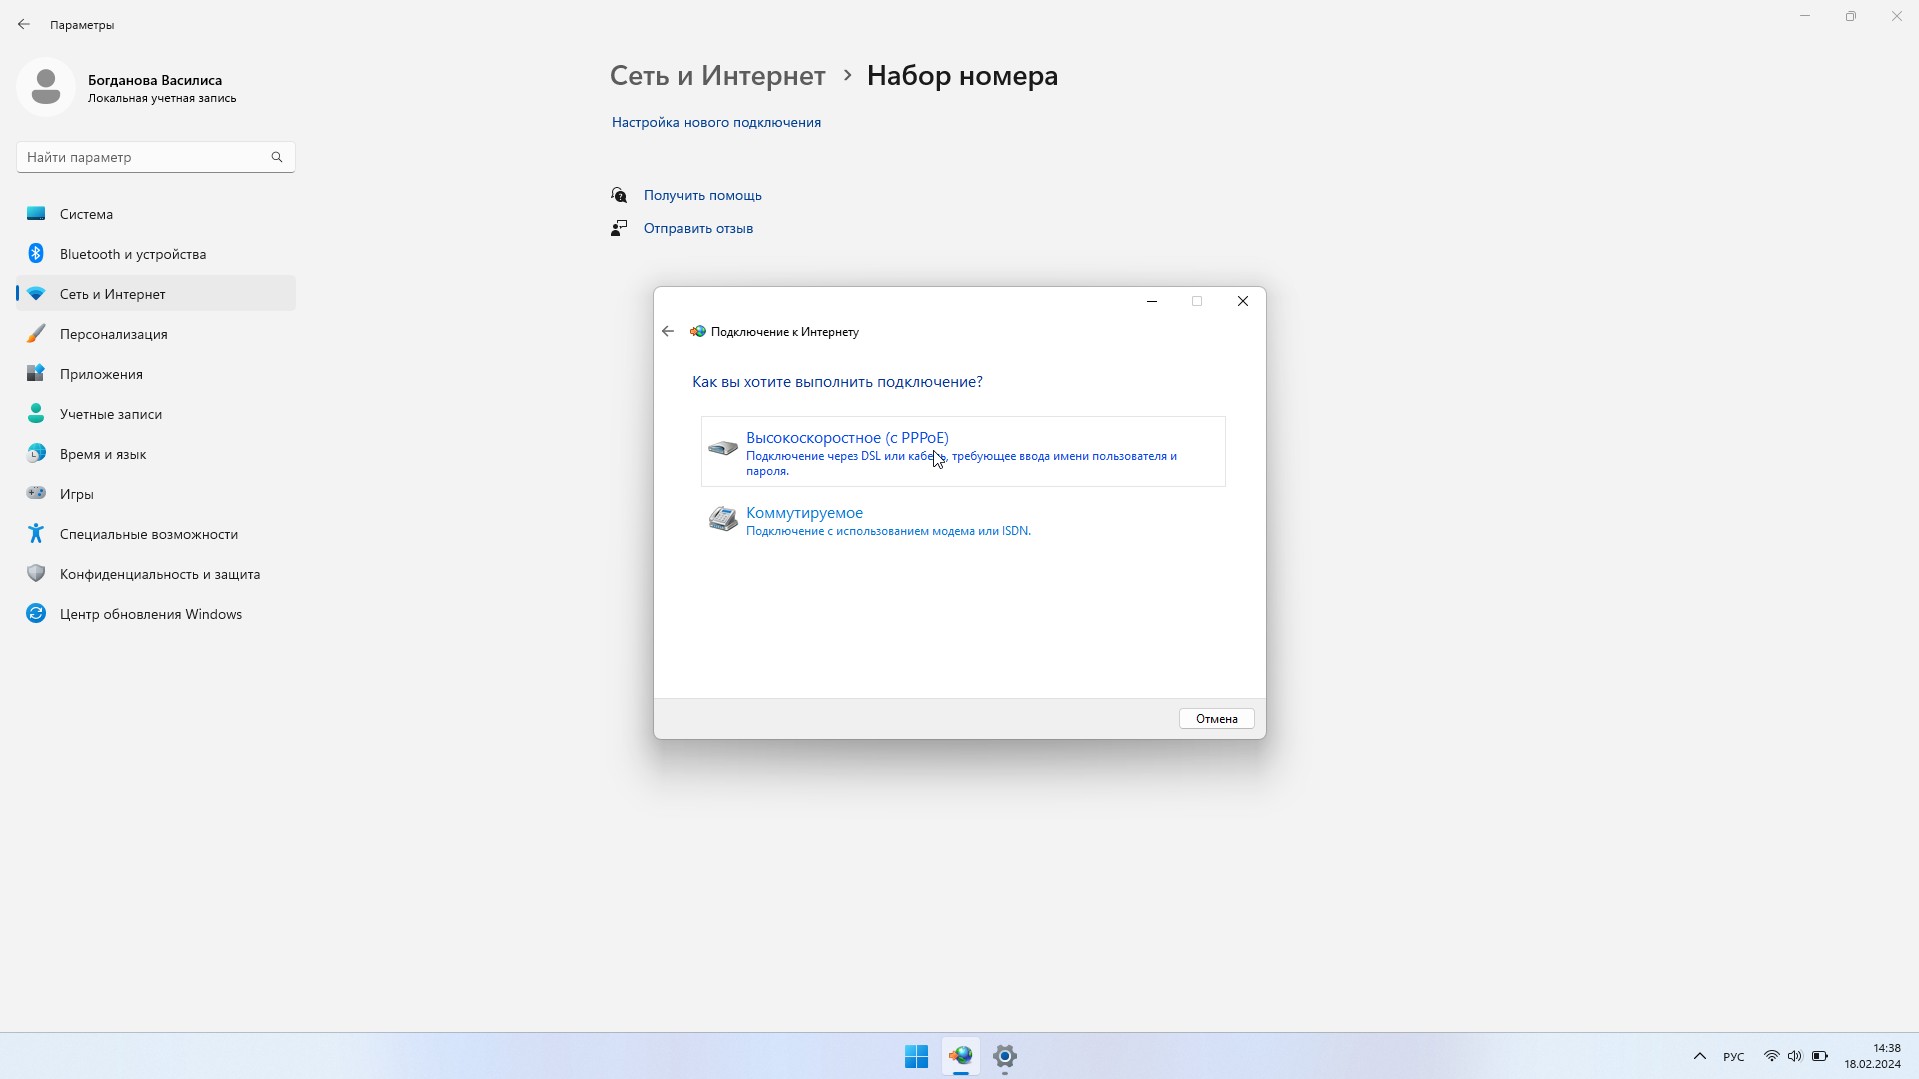Open Учетные записи settings

click(x=110, y=414)
